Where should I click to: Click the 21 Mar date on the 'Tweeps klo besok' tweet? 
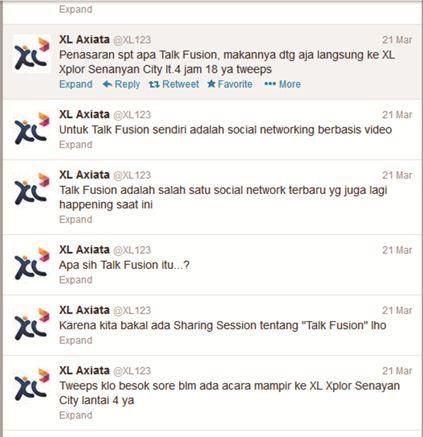[x=397, y=371]
